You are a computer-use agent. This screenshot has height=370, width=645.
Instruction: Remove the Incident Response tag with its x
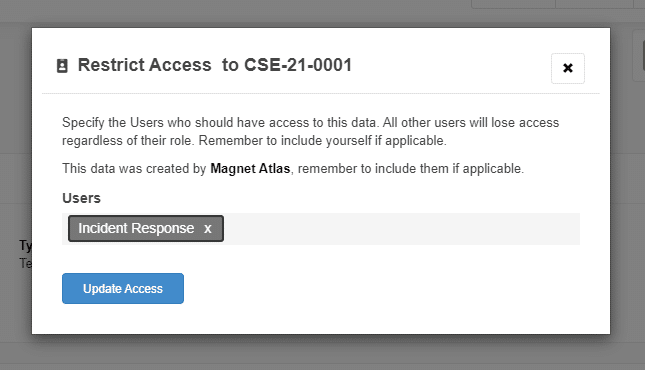click(208, 228)
